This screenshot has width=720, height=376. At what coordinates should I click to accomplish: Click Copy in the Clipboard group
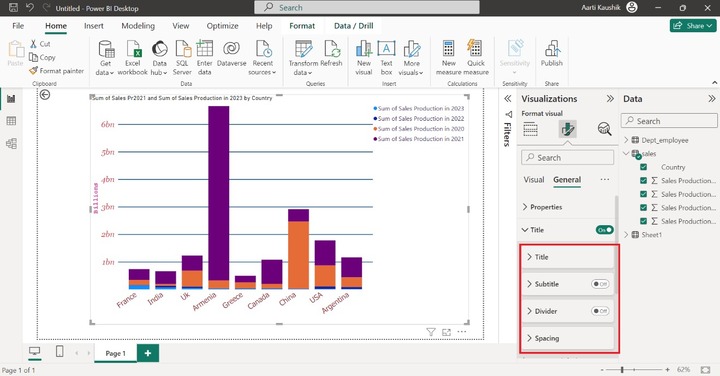(42, 57)
